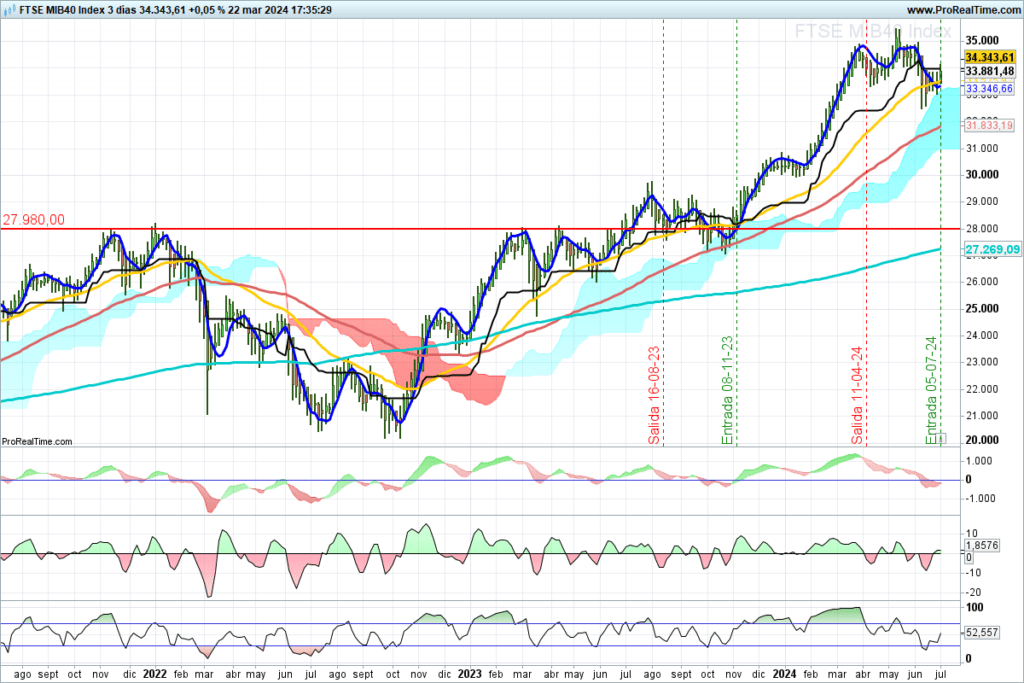
Task: Click the 1,8576 oscillator value label
Action: [982, 545]
